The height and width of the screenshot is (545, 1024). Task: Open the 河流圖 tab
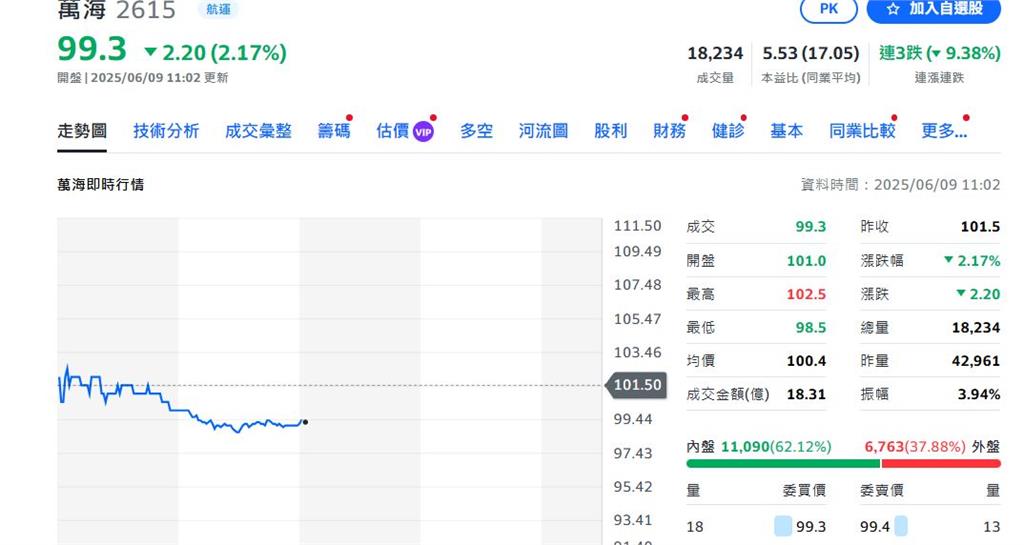click(x=543, y=131)
